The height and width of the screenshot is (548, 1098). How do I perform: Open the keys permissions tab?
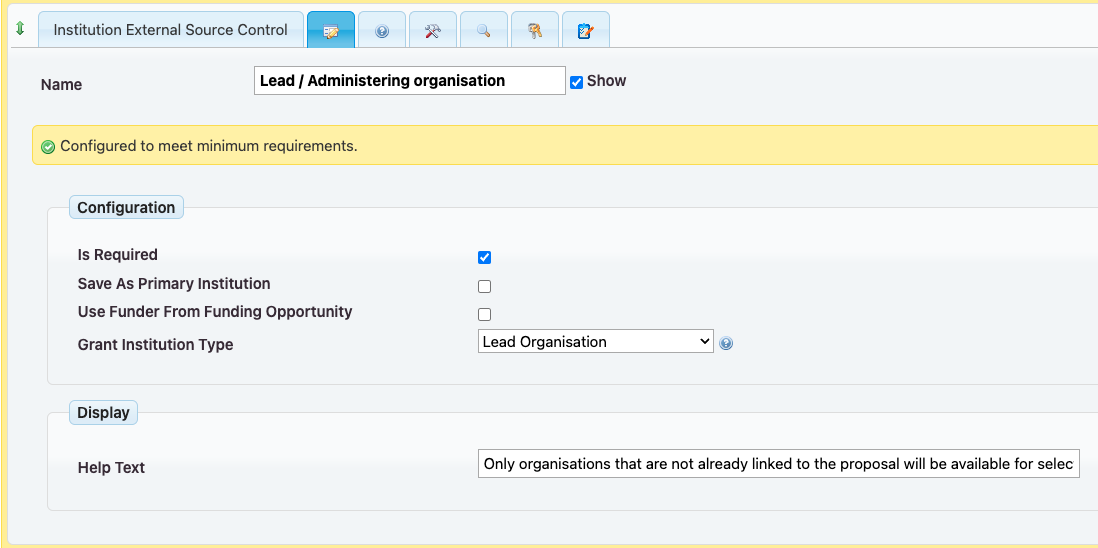click(535, 31)
